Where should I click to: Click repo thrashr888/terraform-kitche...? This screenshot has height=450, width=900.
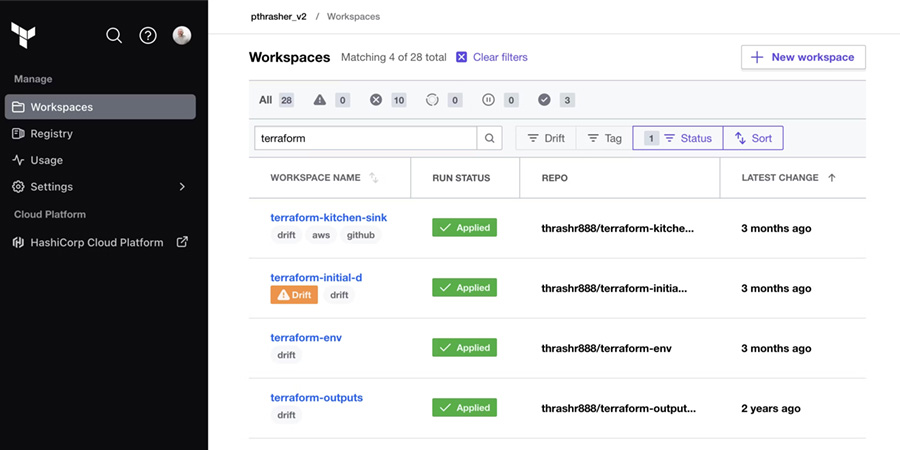618,228
